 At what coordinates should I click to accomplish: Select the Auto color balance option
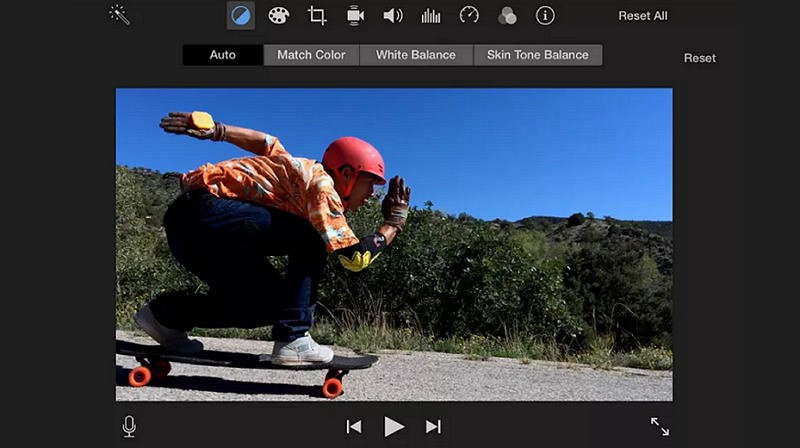click(x=223, y=55)
